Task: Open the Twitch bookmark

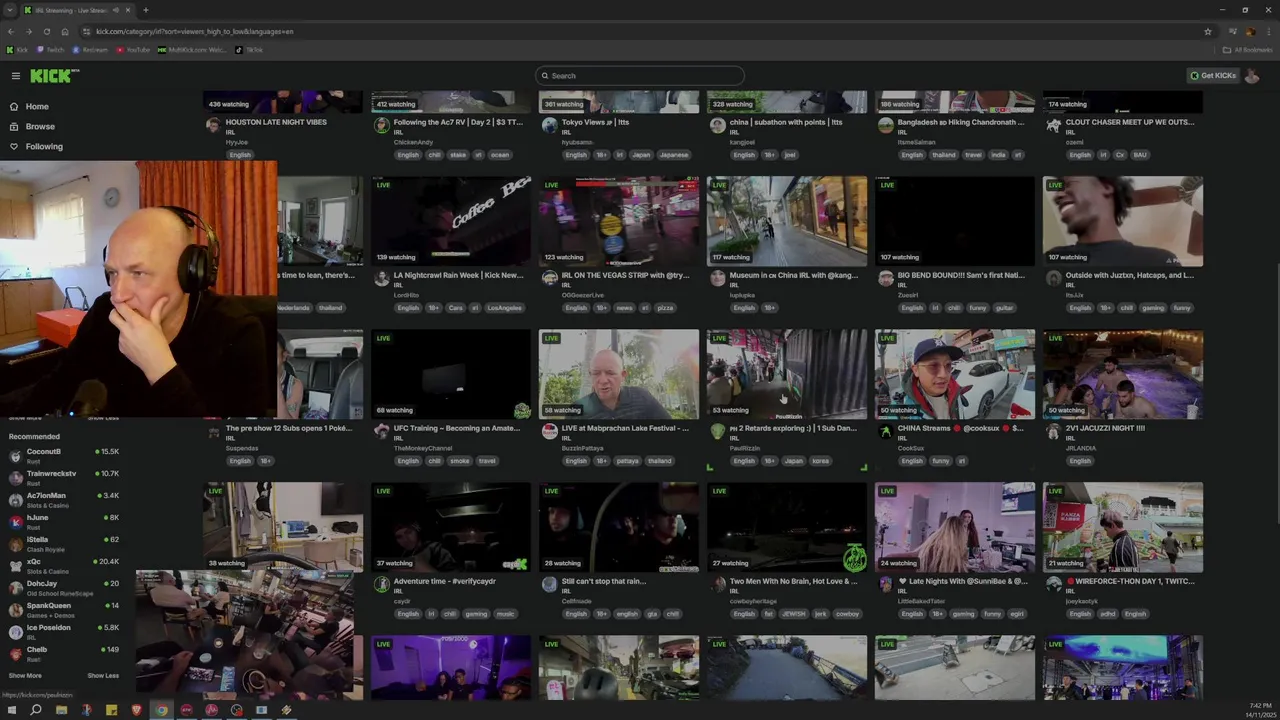Action: coord(51,50)
